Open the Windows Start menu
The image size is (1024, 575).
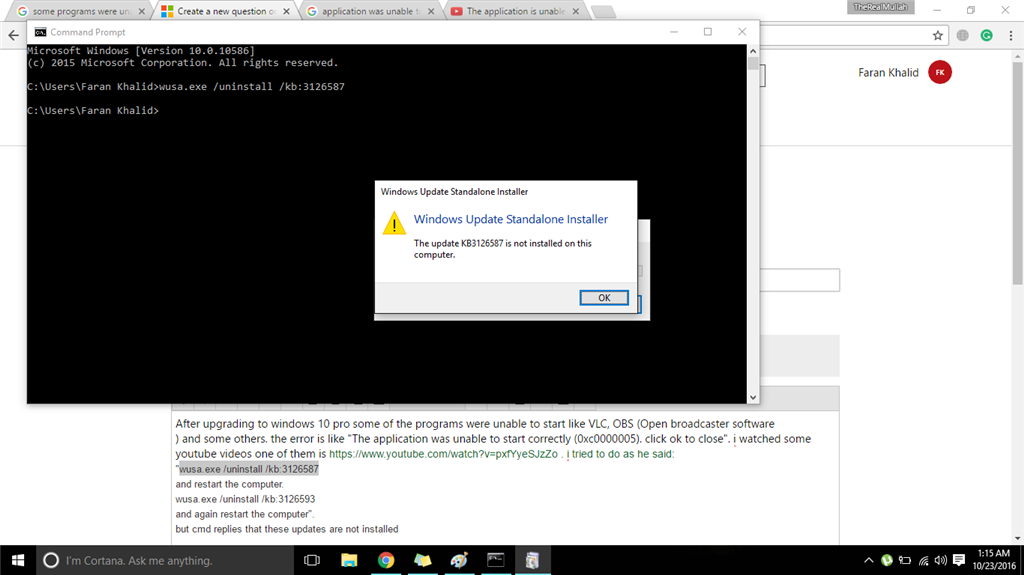(x=18, y=561)
